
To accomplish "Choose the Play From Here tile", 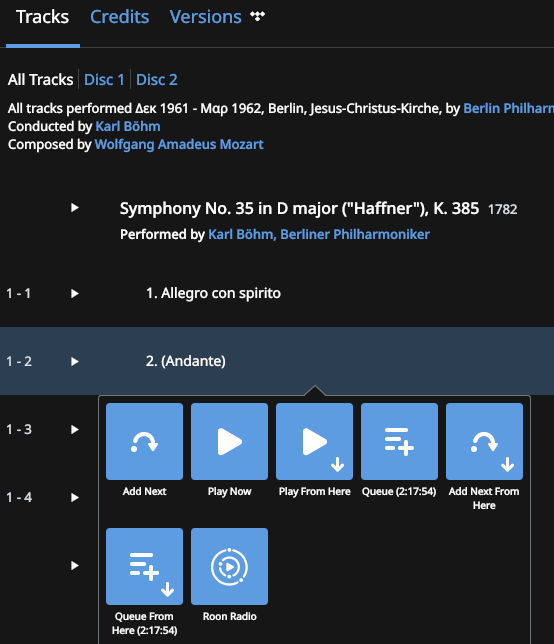I will 314,441.
